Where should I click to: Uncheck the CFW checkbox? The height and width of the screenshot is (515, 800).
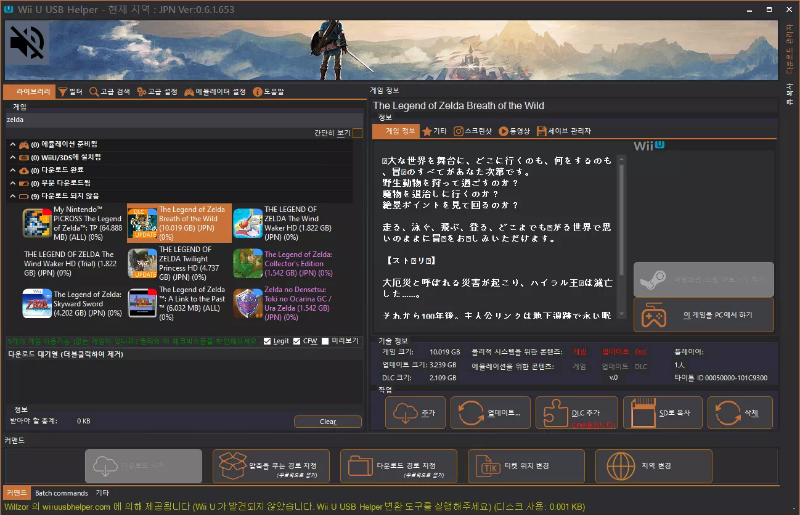coord(297,341)
